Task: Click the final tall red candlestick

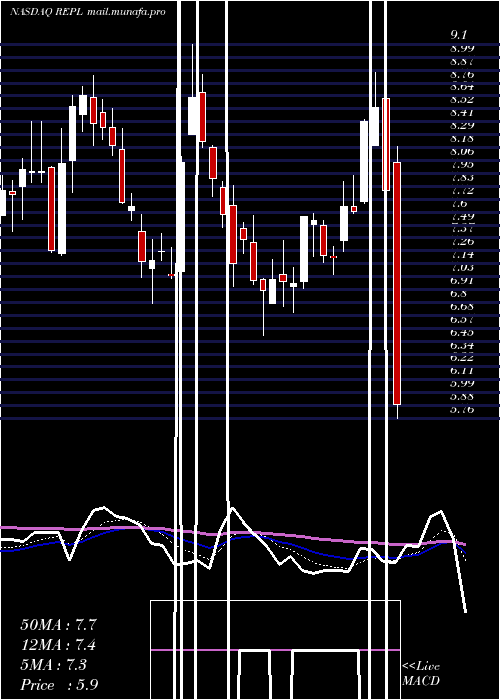Action: coord(397,283)
